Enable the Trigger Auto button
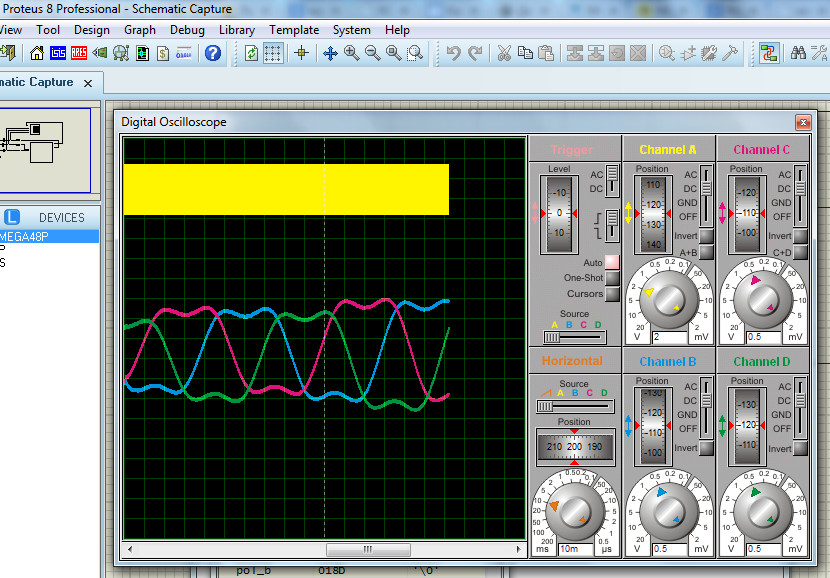 611,262
